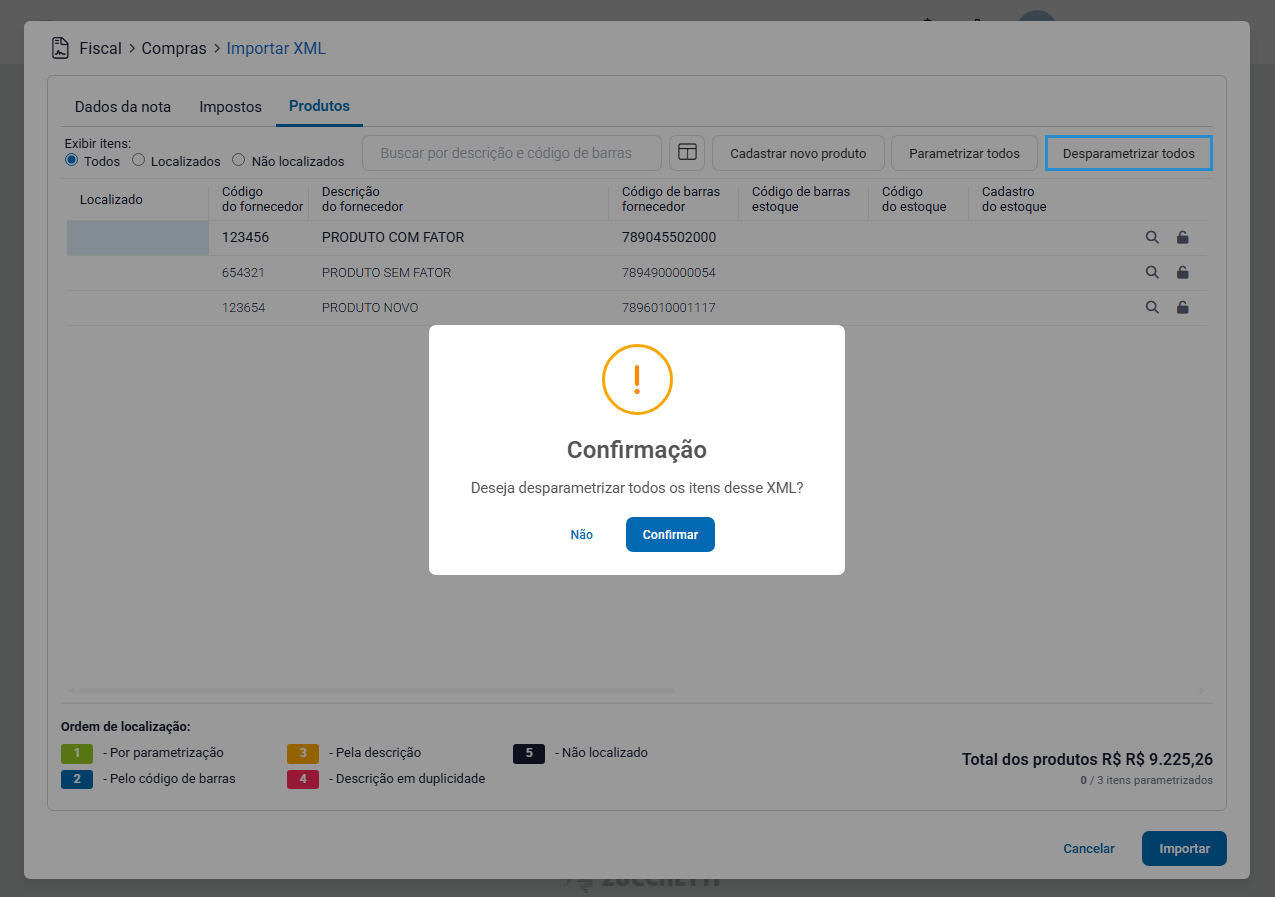This screenshot has width=1275, height=897.
Task: Click Não to dismiss the confirmation
Action: pyautogui.click(x=581, y=535)
